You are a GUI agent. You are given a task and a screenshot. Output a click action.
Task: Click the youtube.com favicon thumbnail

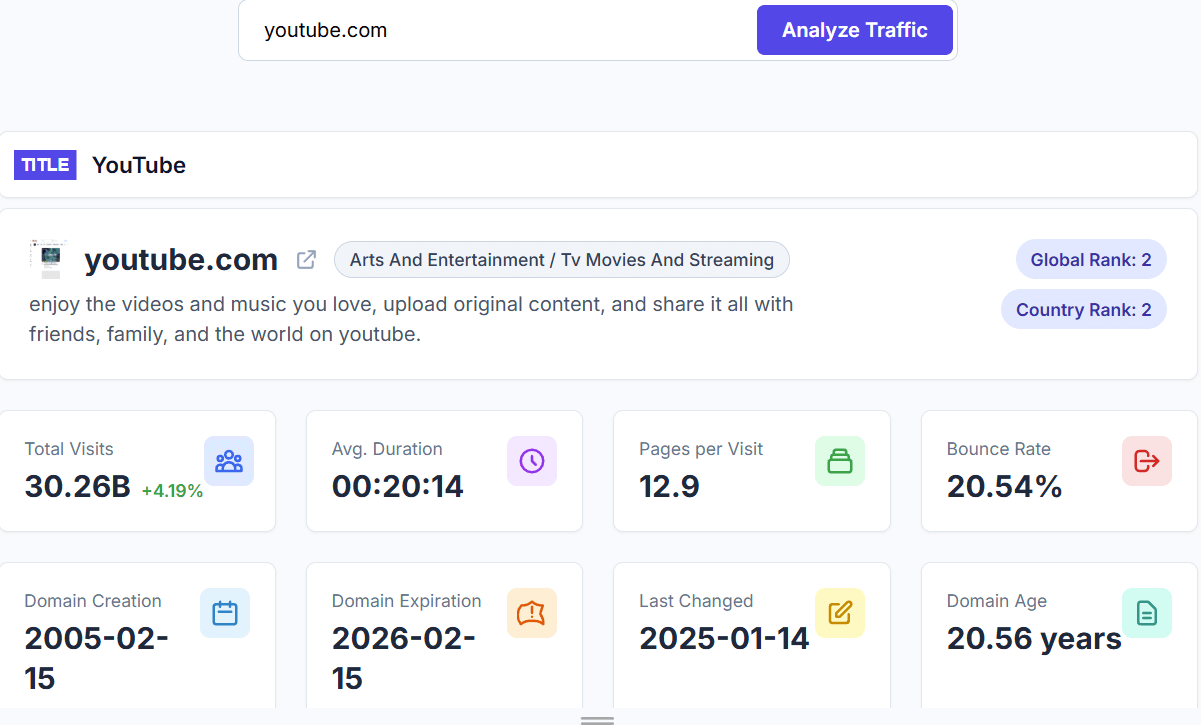coord(47,258)
